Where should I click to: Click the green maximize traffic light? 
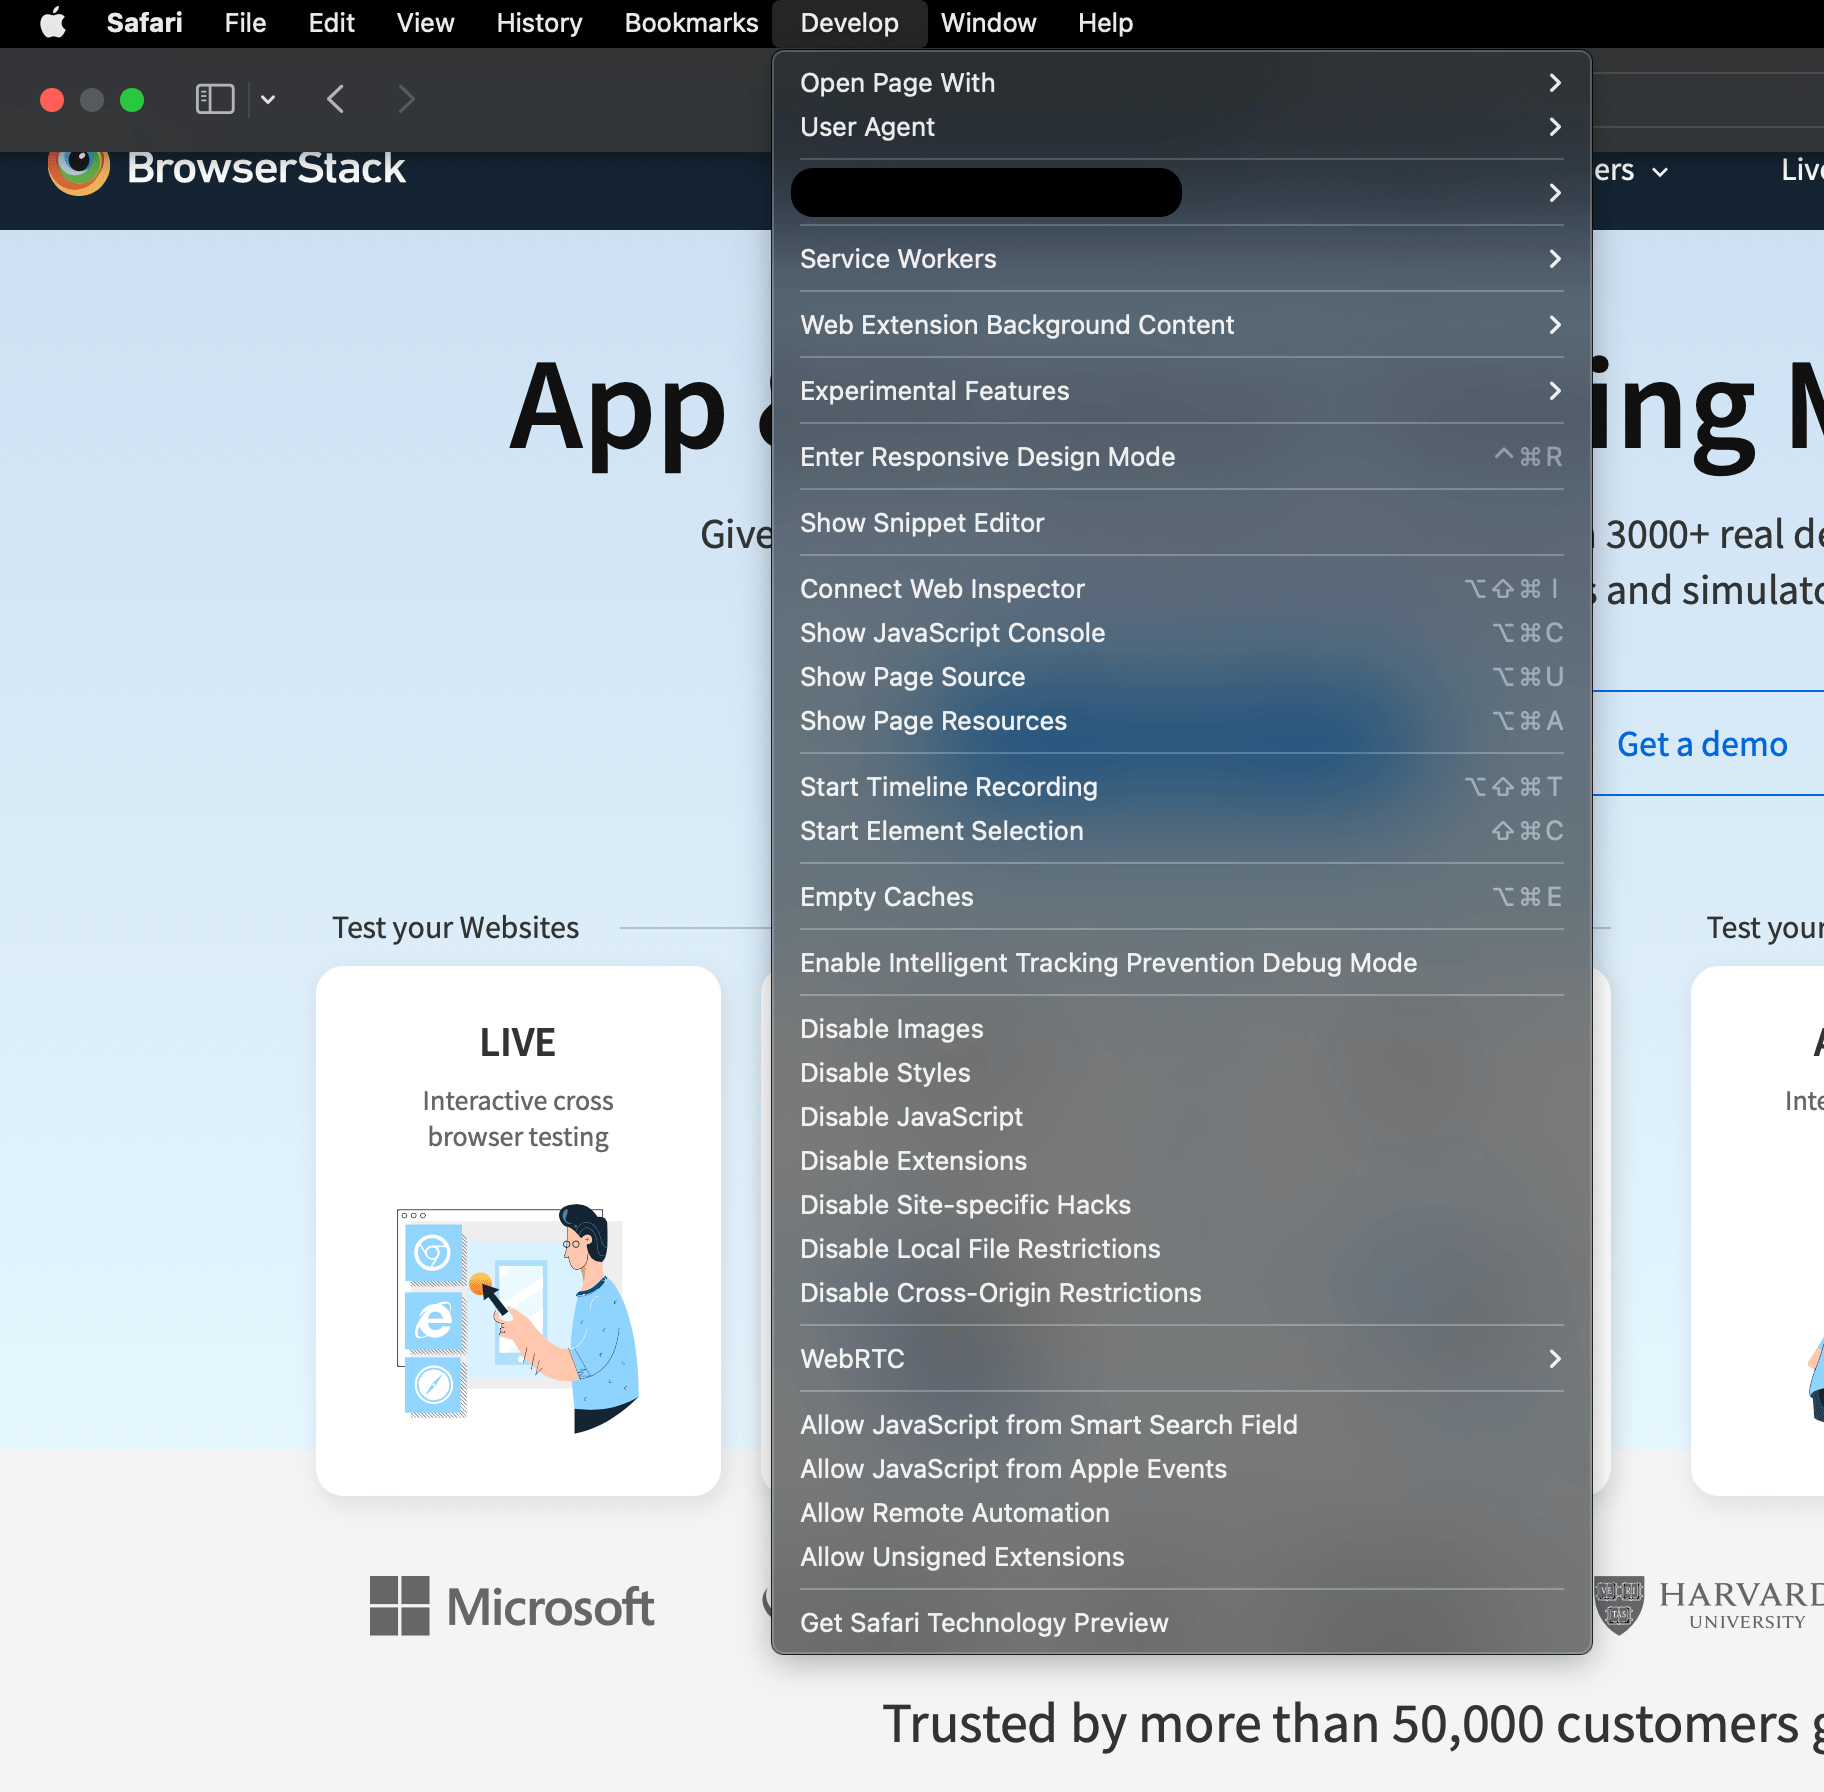point(132,99)
